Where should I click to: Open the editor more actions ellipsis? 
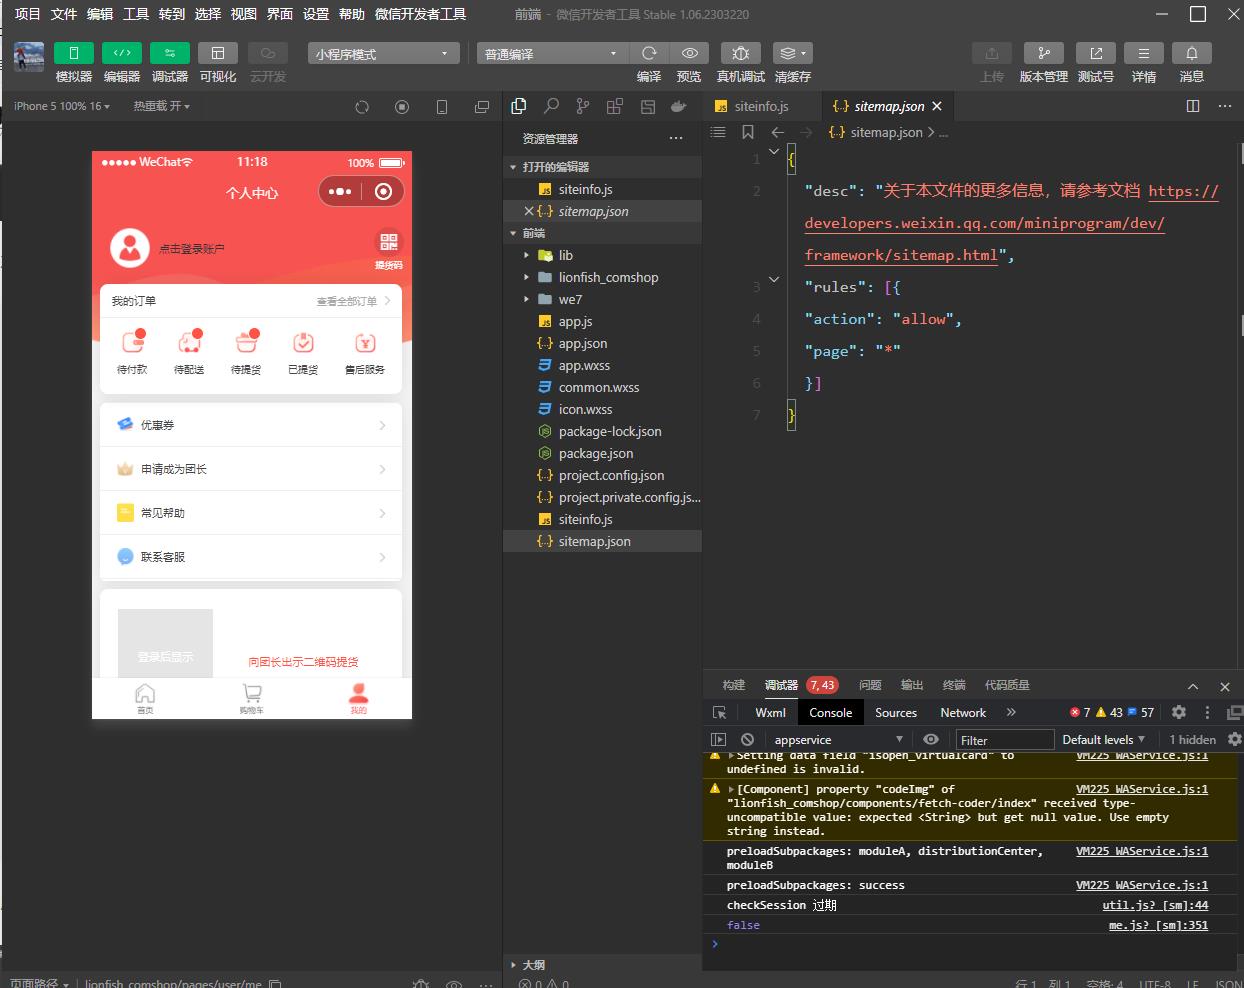coord(1225,106)
